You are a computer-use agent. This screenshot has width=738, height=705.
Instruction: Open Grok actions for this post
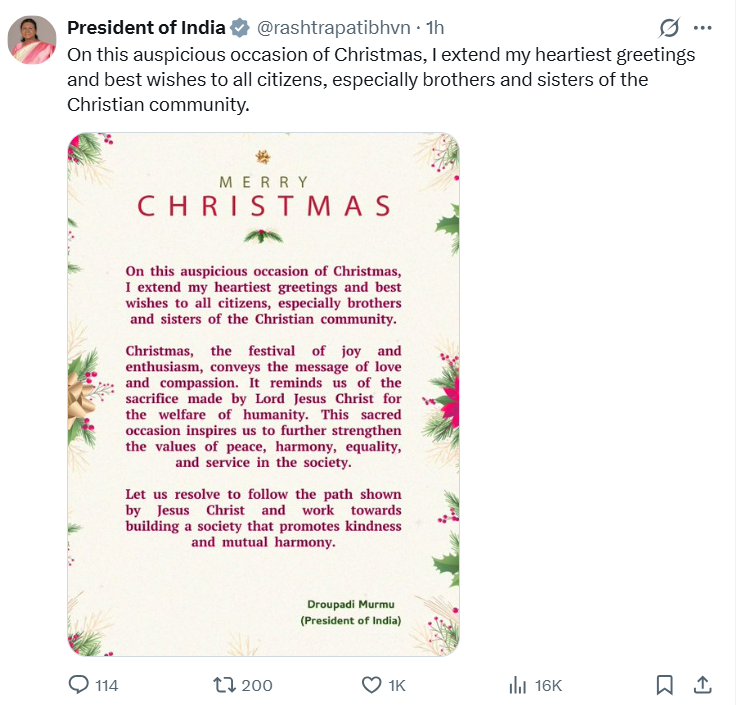(x=670, y=28)
